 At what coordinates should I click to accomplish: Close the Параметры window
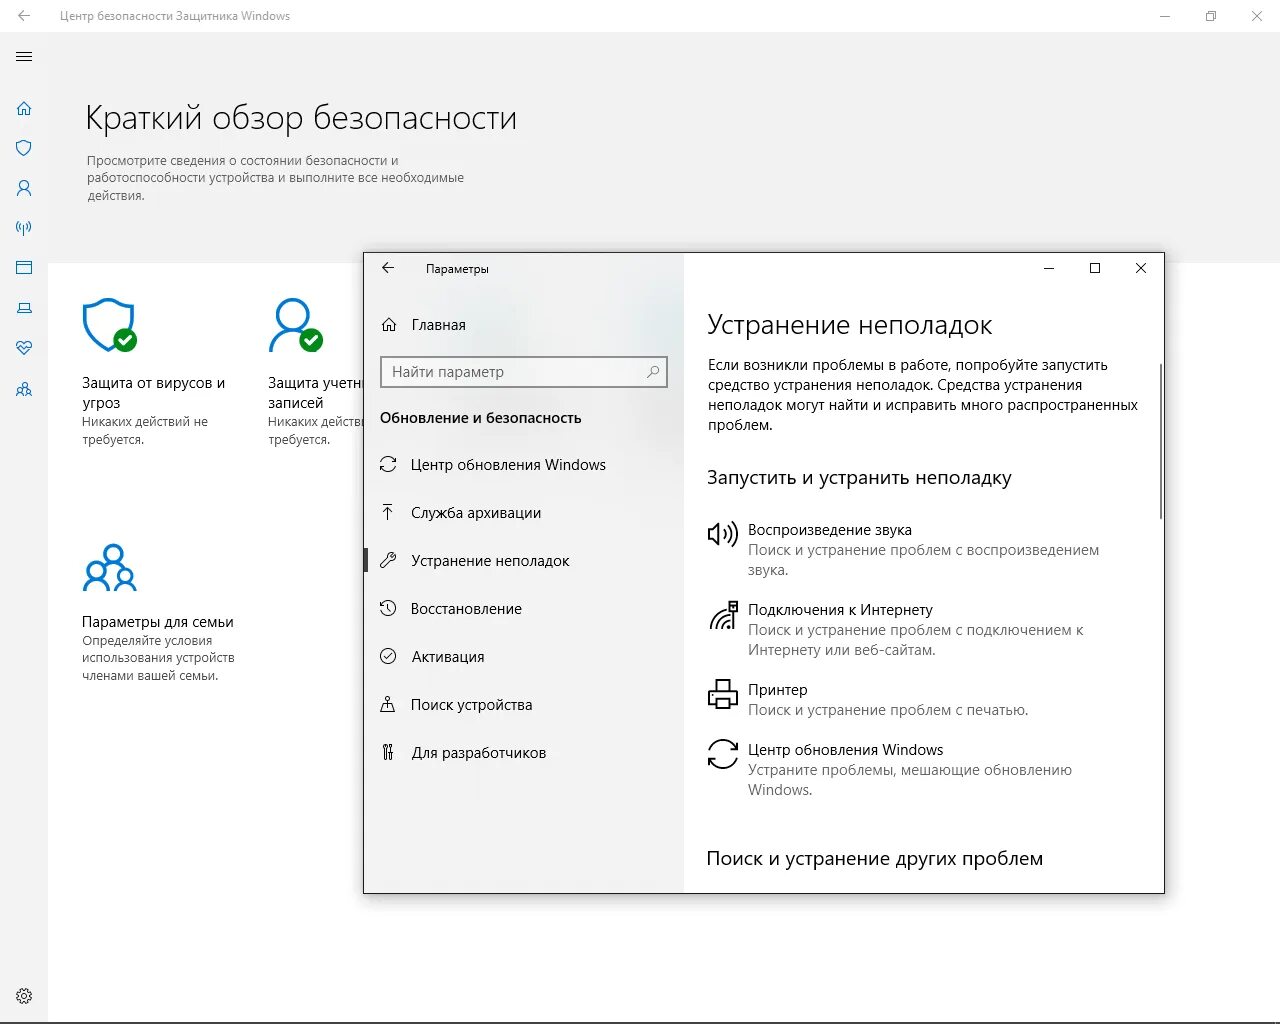[x=1141, y=268]
